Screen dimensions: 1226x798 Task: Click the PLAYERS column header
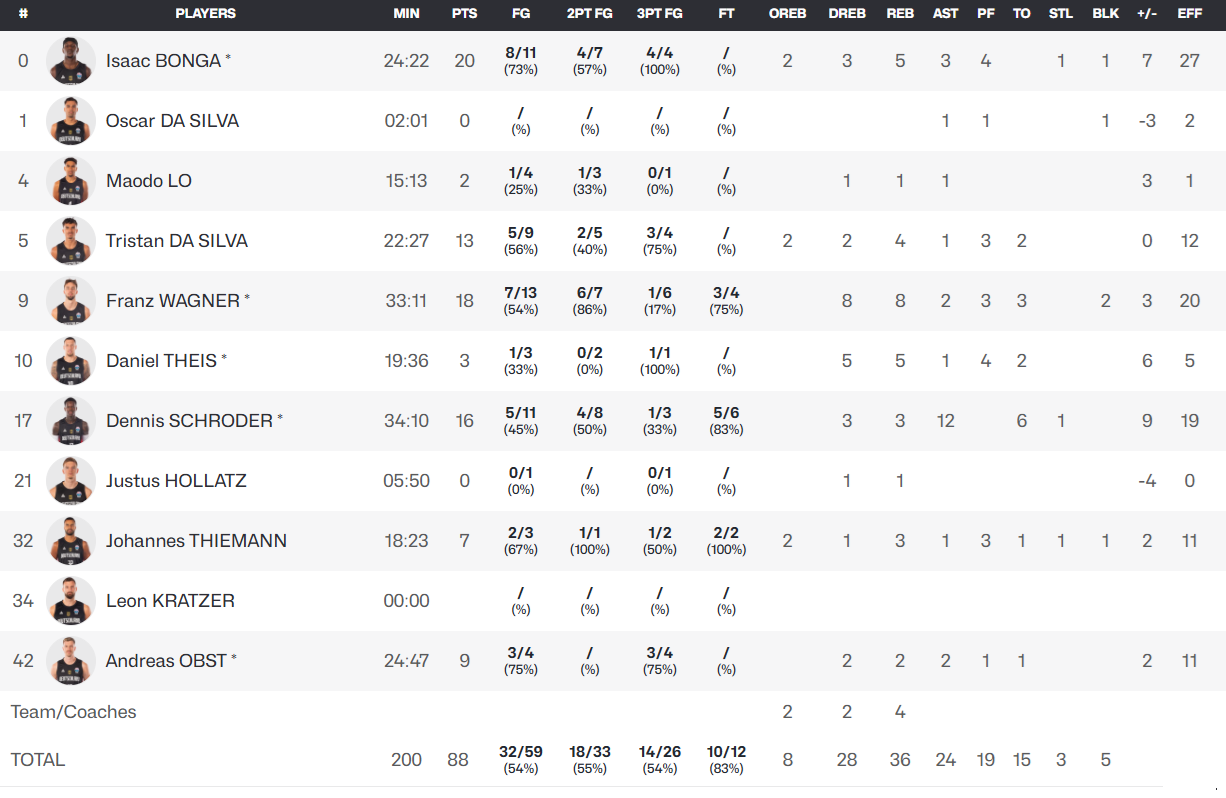pos(206,14)
